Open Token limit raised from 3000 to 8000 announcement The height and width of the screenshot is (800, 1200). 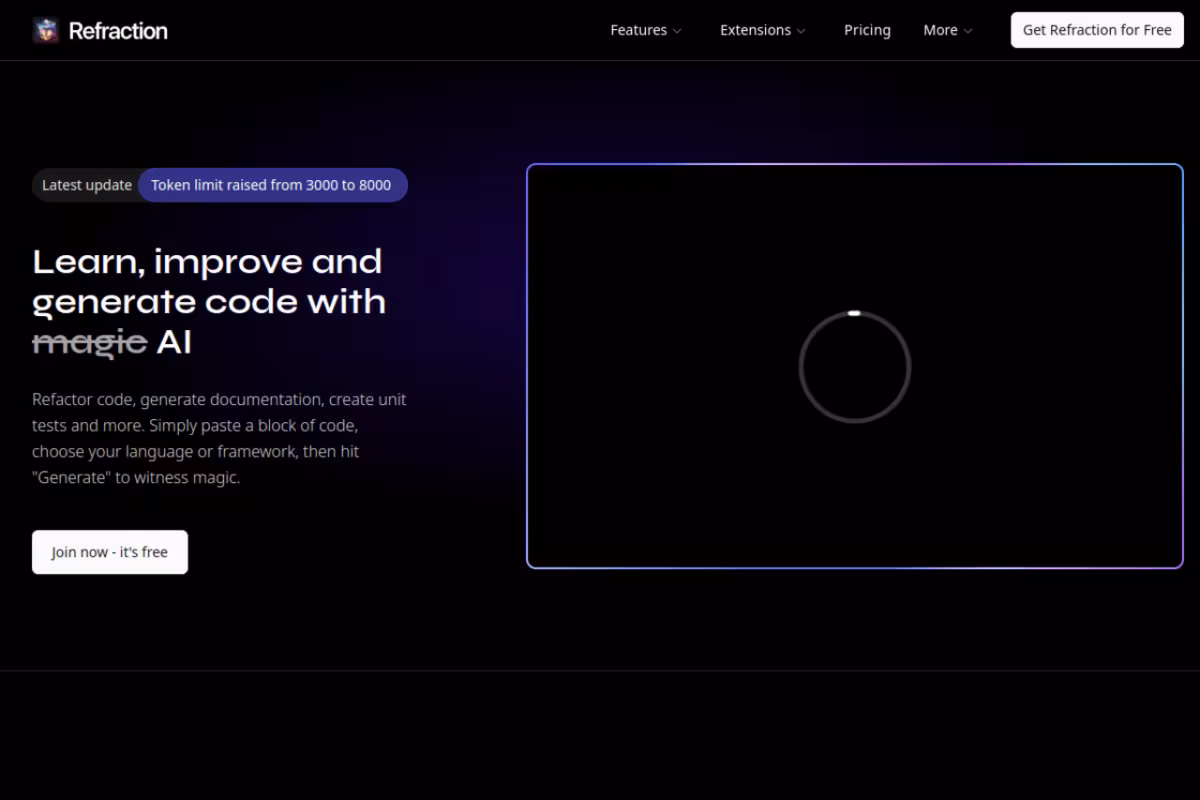click(272, 185)
